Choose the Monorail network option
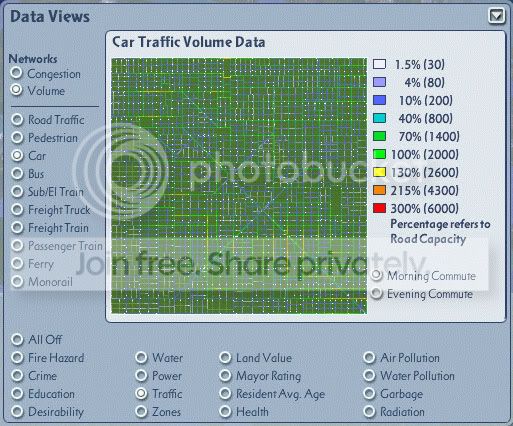The width and height of the screenshot is (513, 426). [17, 281]
